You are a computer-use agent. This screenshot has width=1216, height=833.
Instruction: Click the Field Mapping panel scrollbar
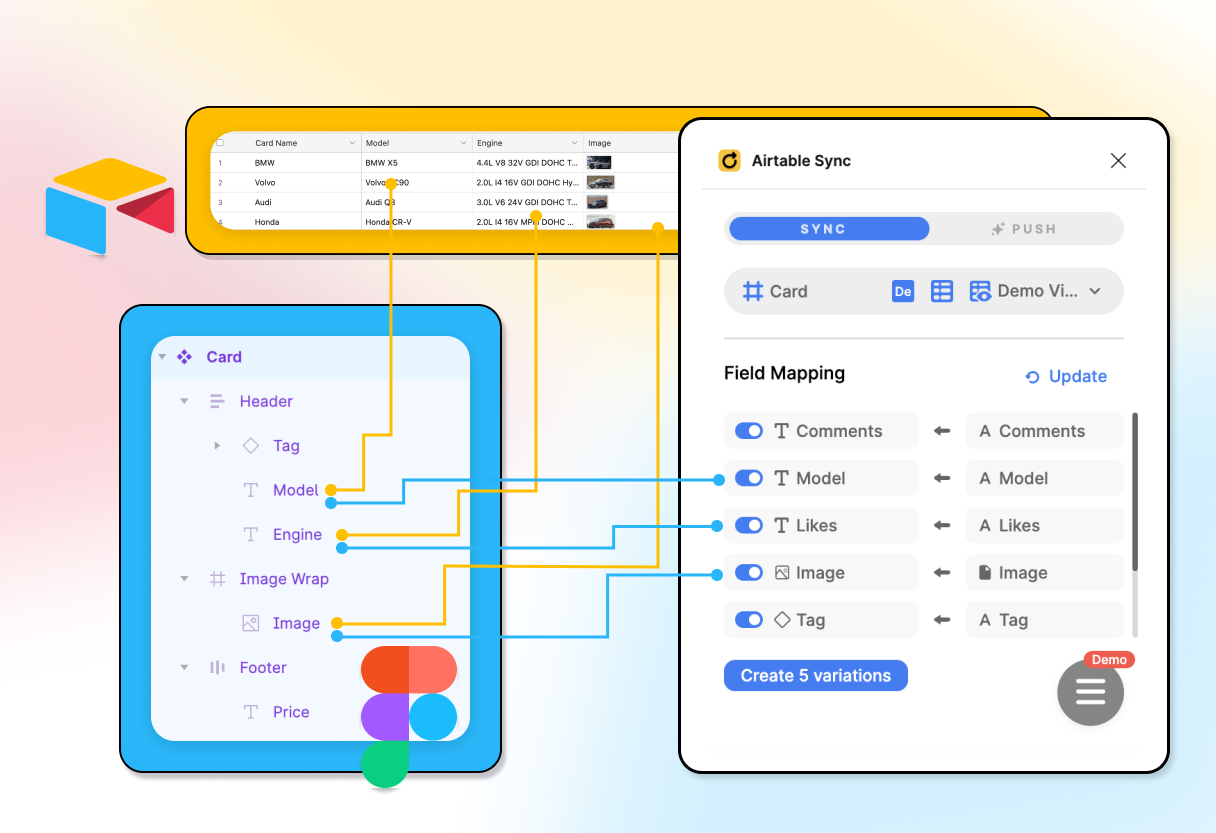tap(1135, 491)
